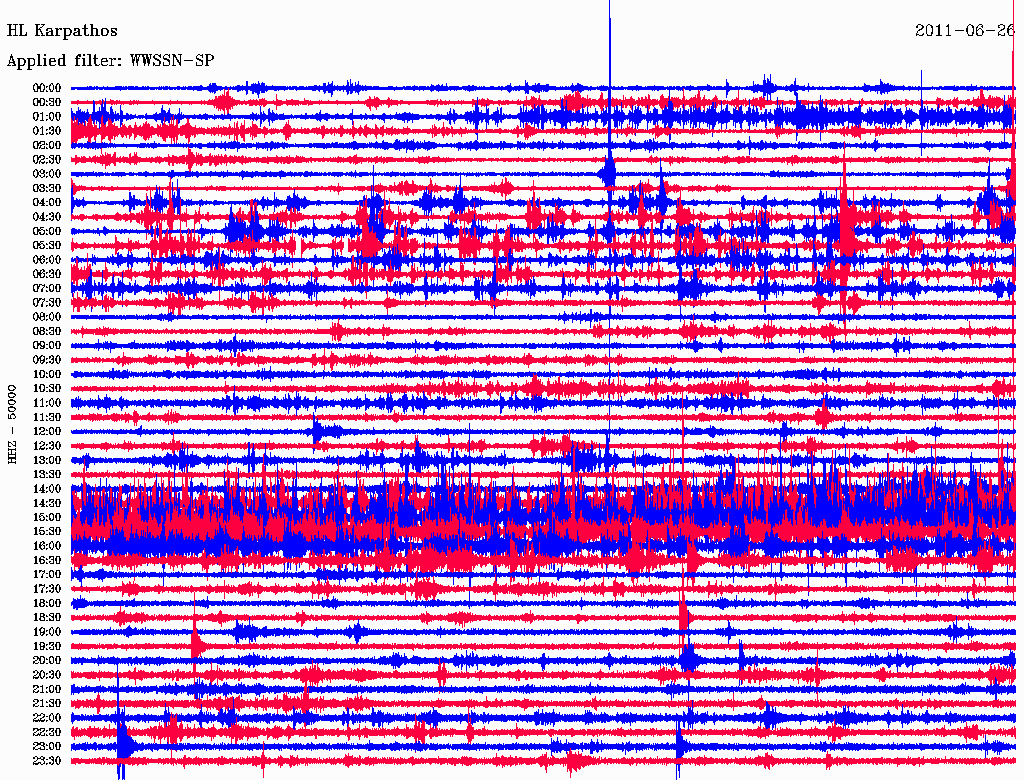The width and height of the screenshot is (1024, 780).
Task: Select the 01:30 time label
Action: point(47,131)
